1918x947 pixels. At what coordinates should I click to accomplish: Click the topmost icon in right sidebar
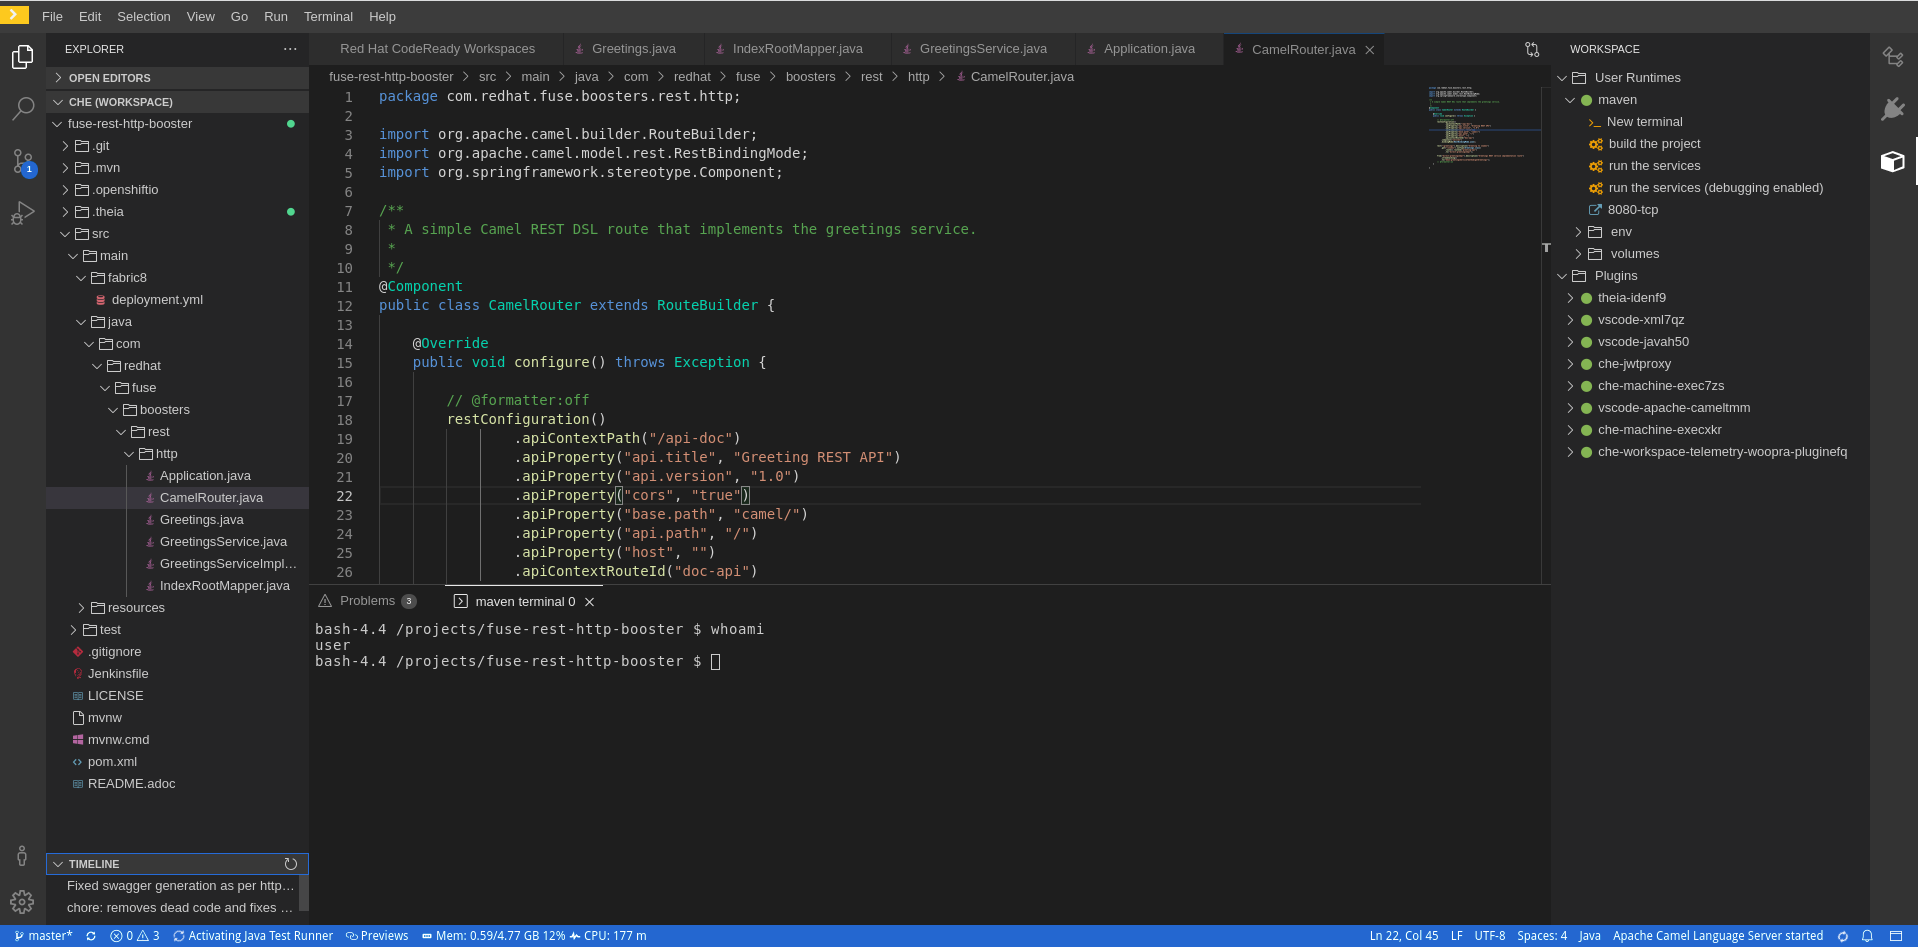(1892, 57)
